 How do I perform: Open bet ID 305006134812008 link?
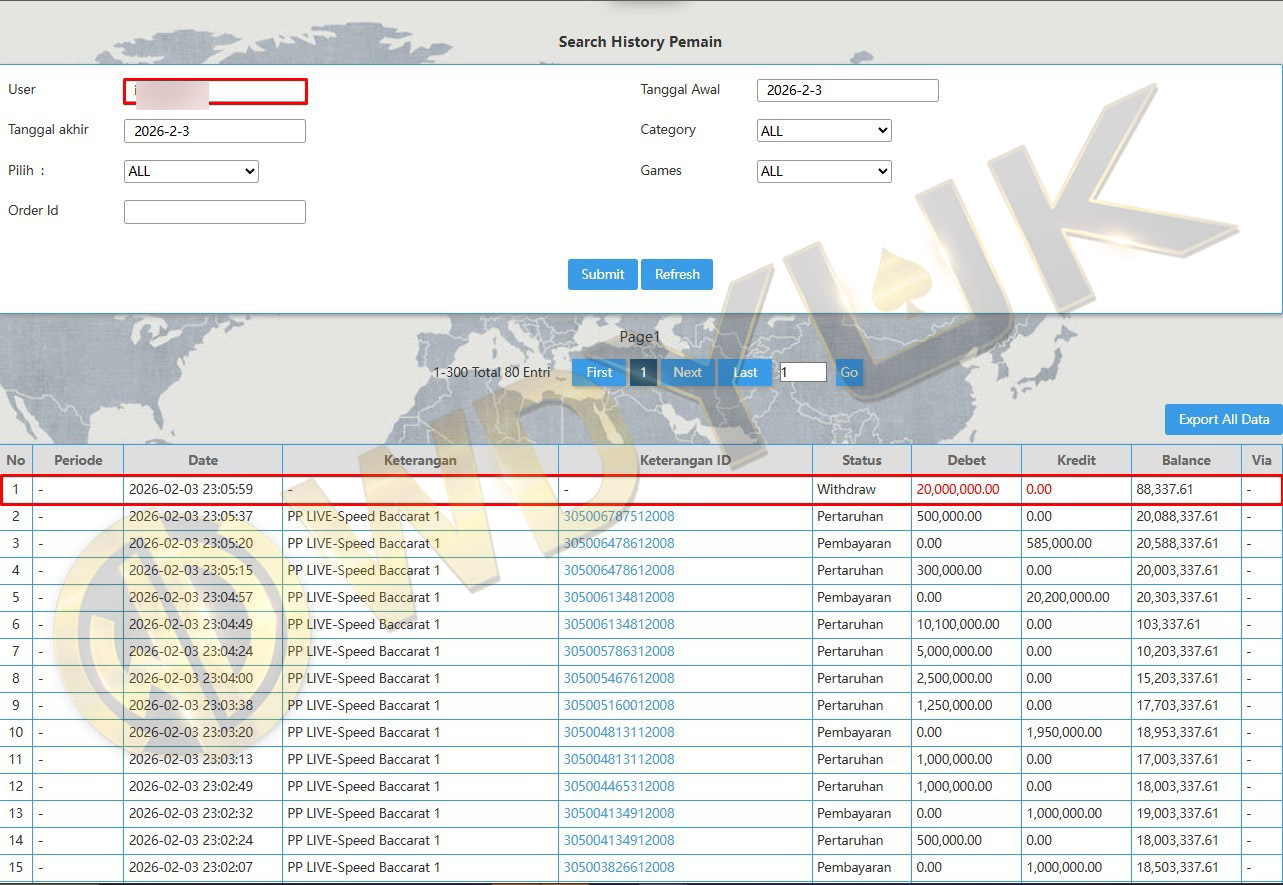tap(619, 597)
